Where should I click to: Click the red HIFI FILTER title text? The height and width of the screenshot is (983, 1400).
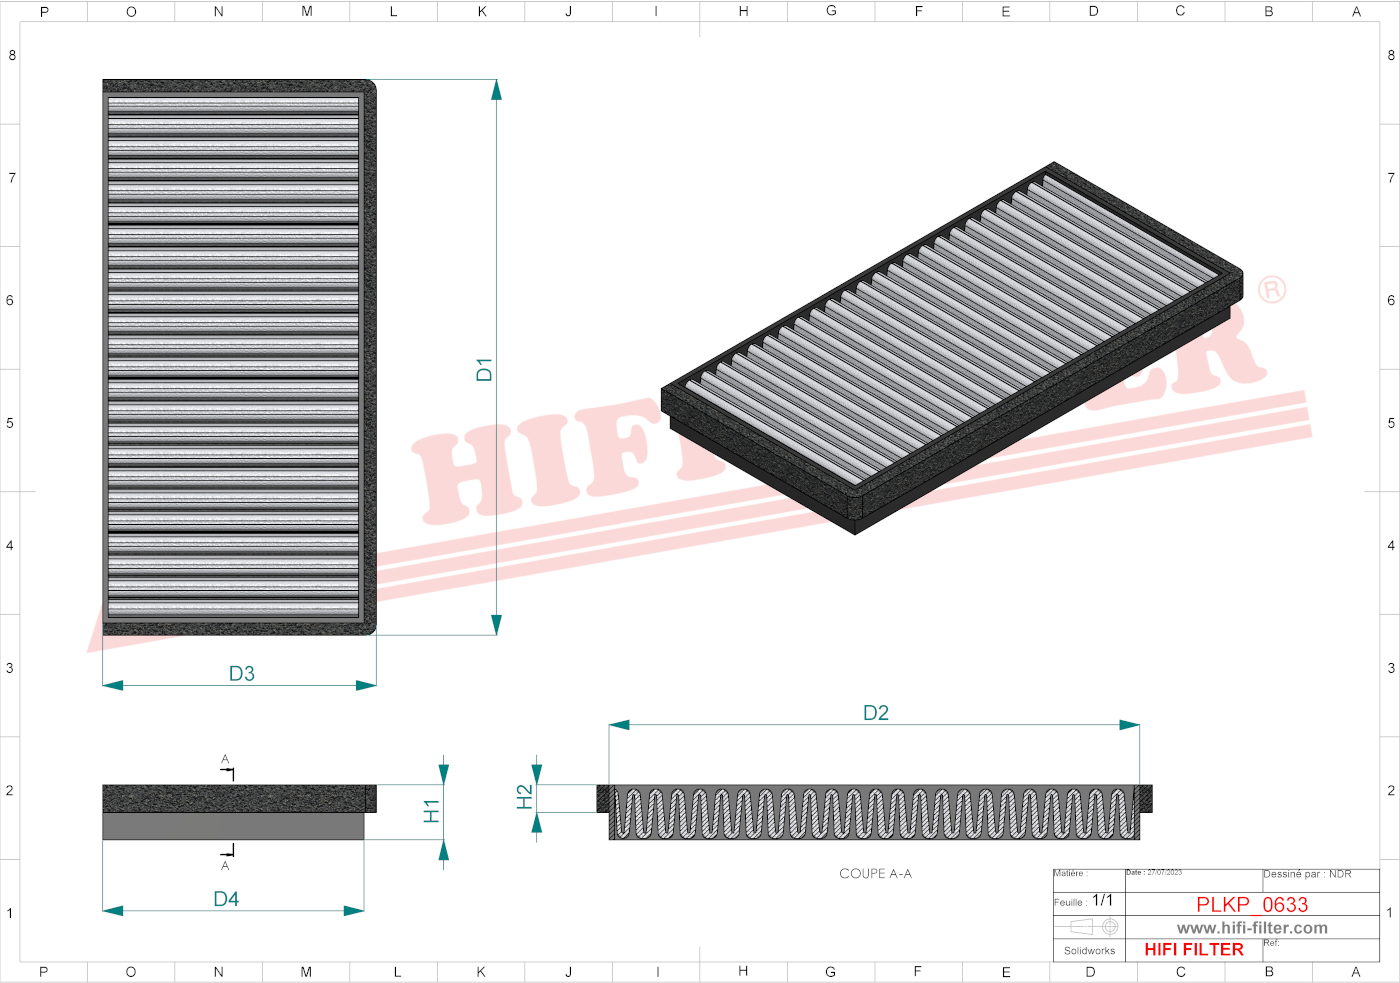(1194, 950)
